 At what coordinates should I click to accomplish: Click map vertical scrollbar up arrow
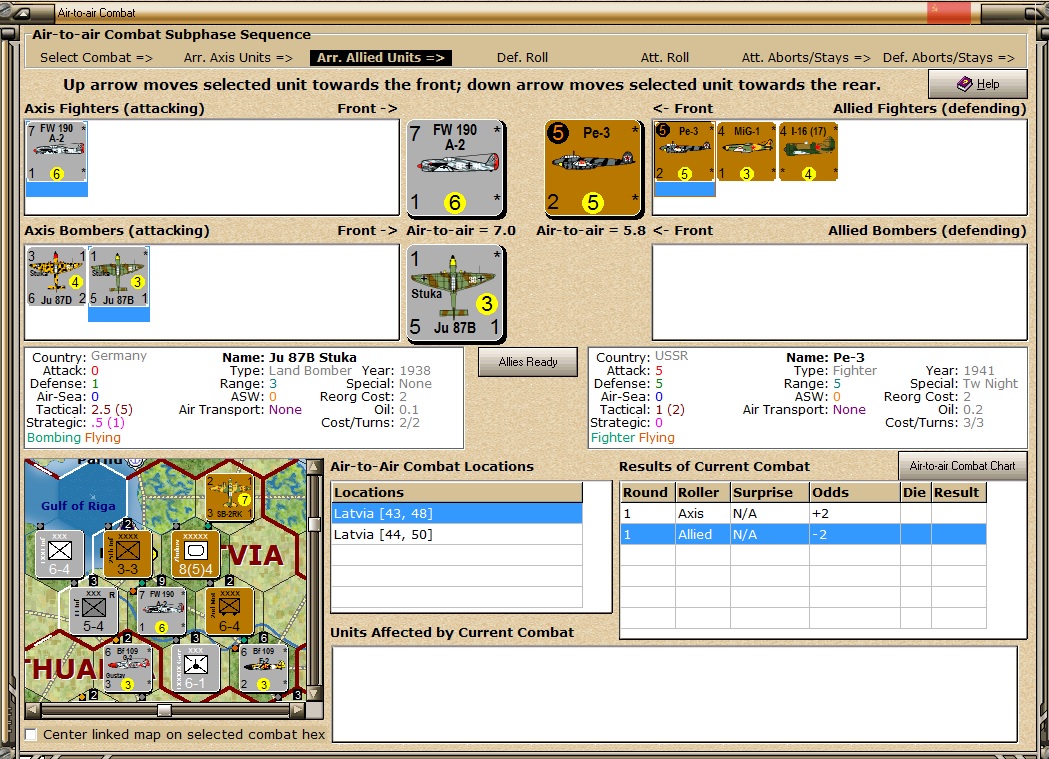pyautogui.click(x=314, y=467)
